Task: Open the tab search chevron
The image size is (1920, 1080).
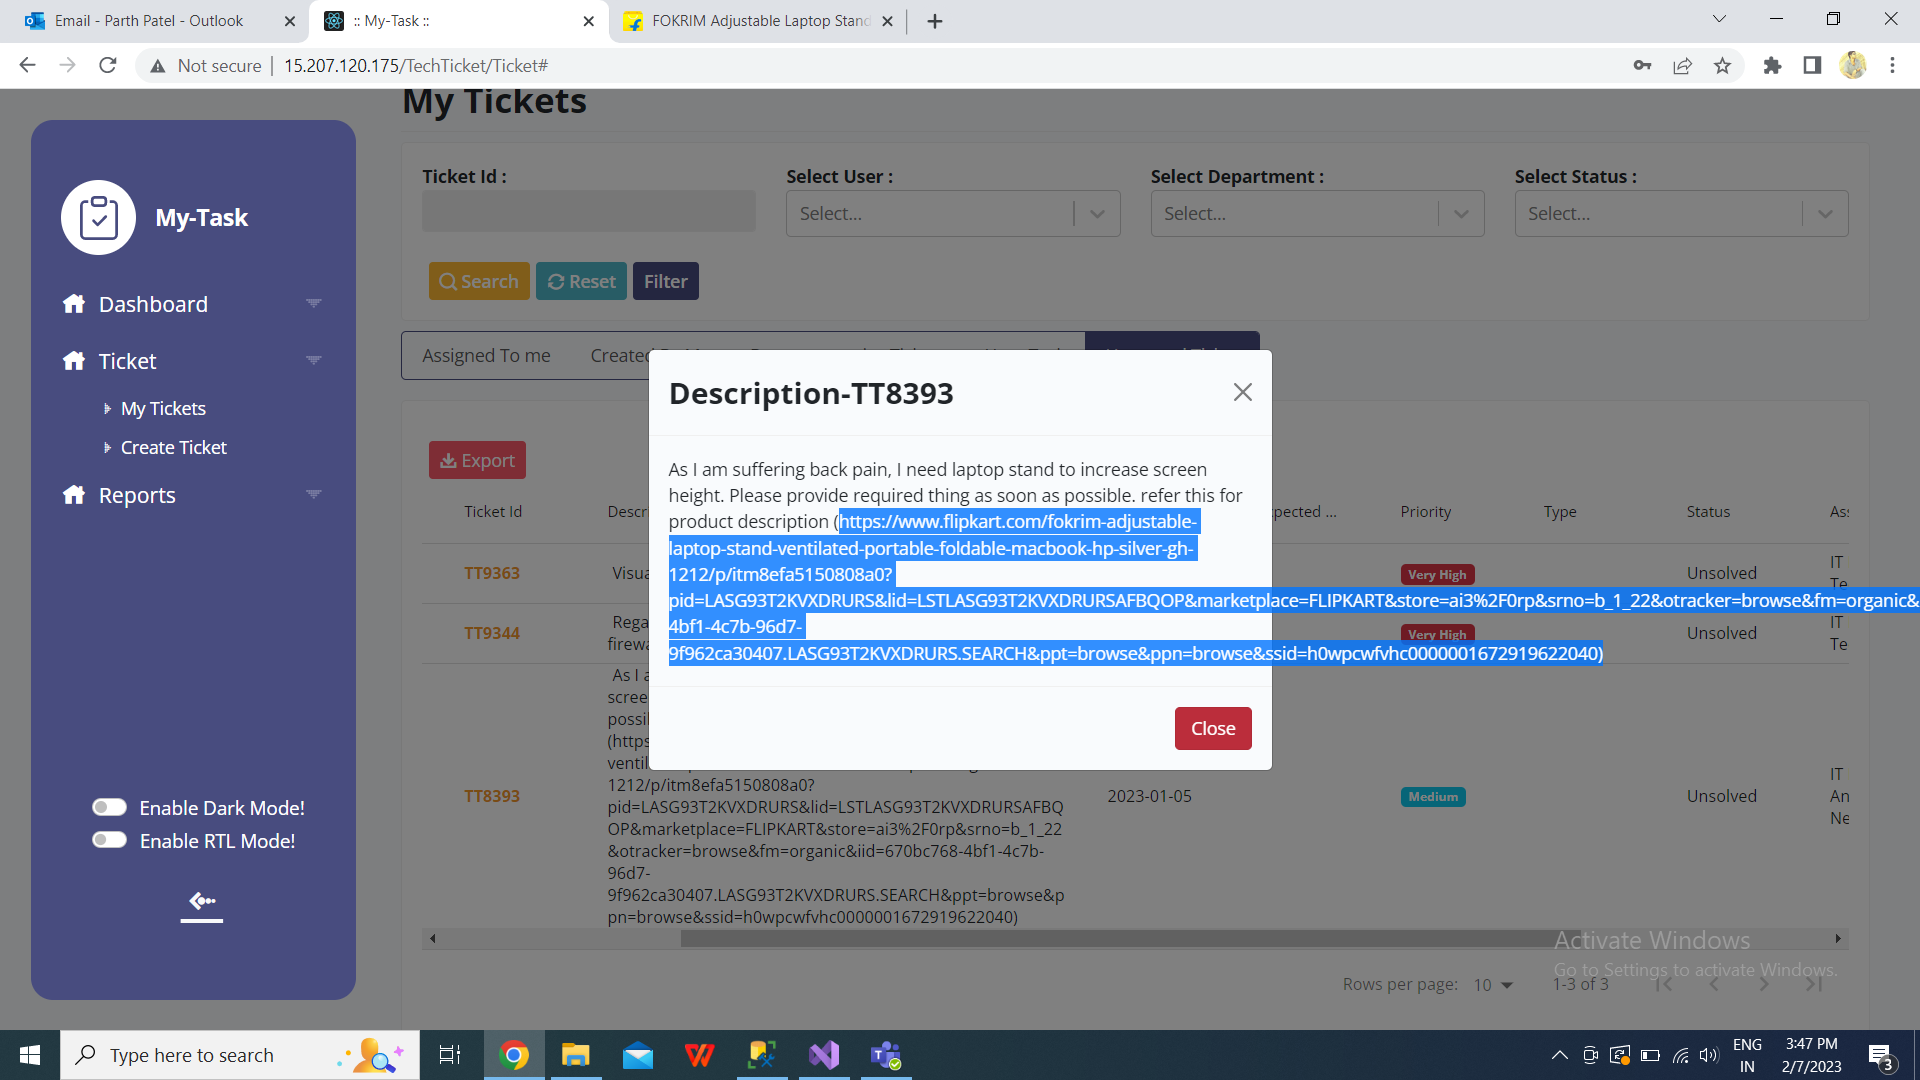Action: pyautogui.click(x=1719, y=19)
